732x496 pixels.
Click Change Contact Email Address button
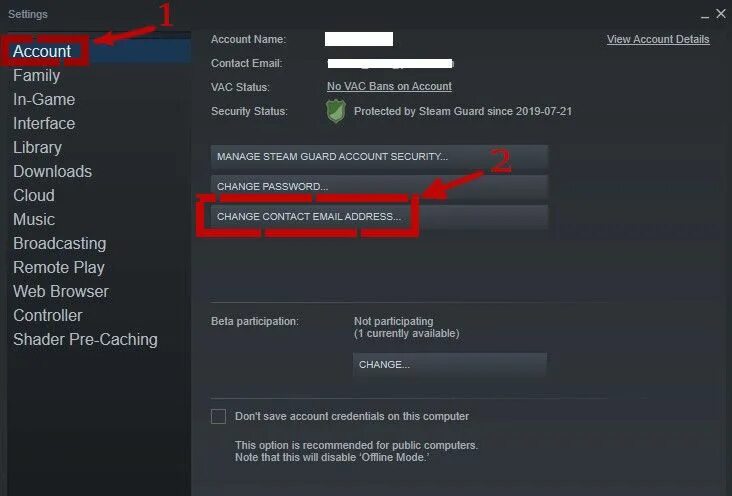[379, 217]
